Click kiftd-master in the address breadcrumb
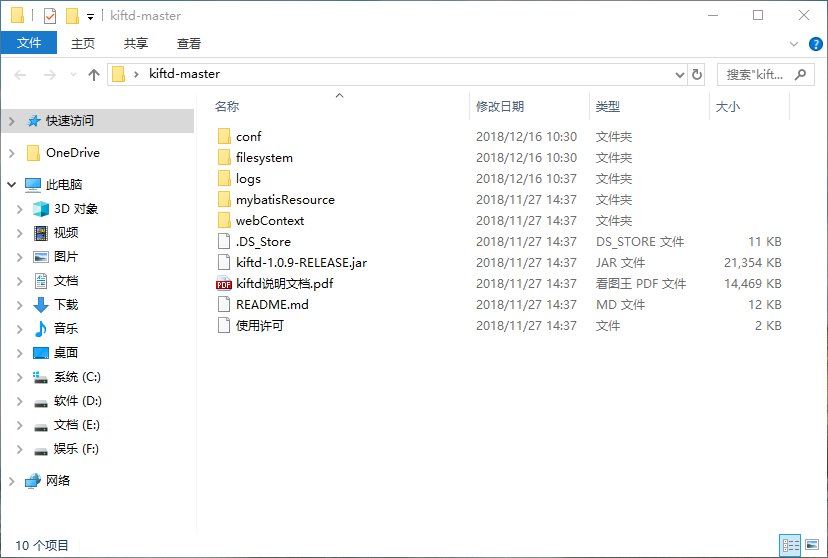Viewport: 828px width, 558px height. 184,74
